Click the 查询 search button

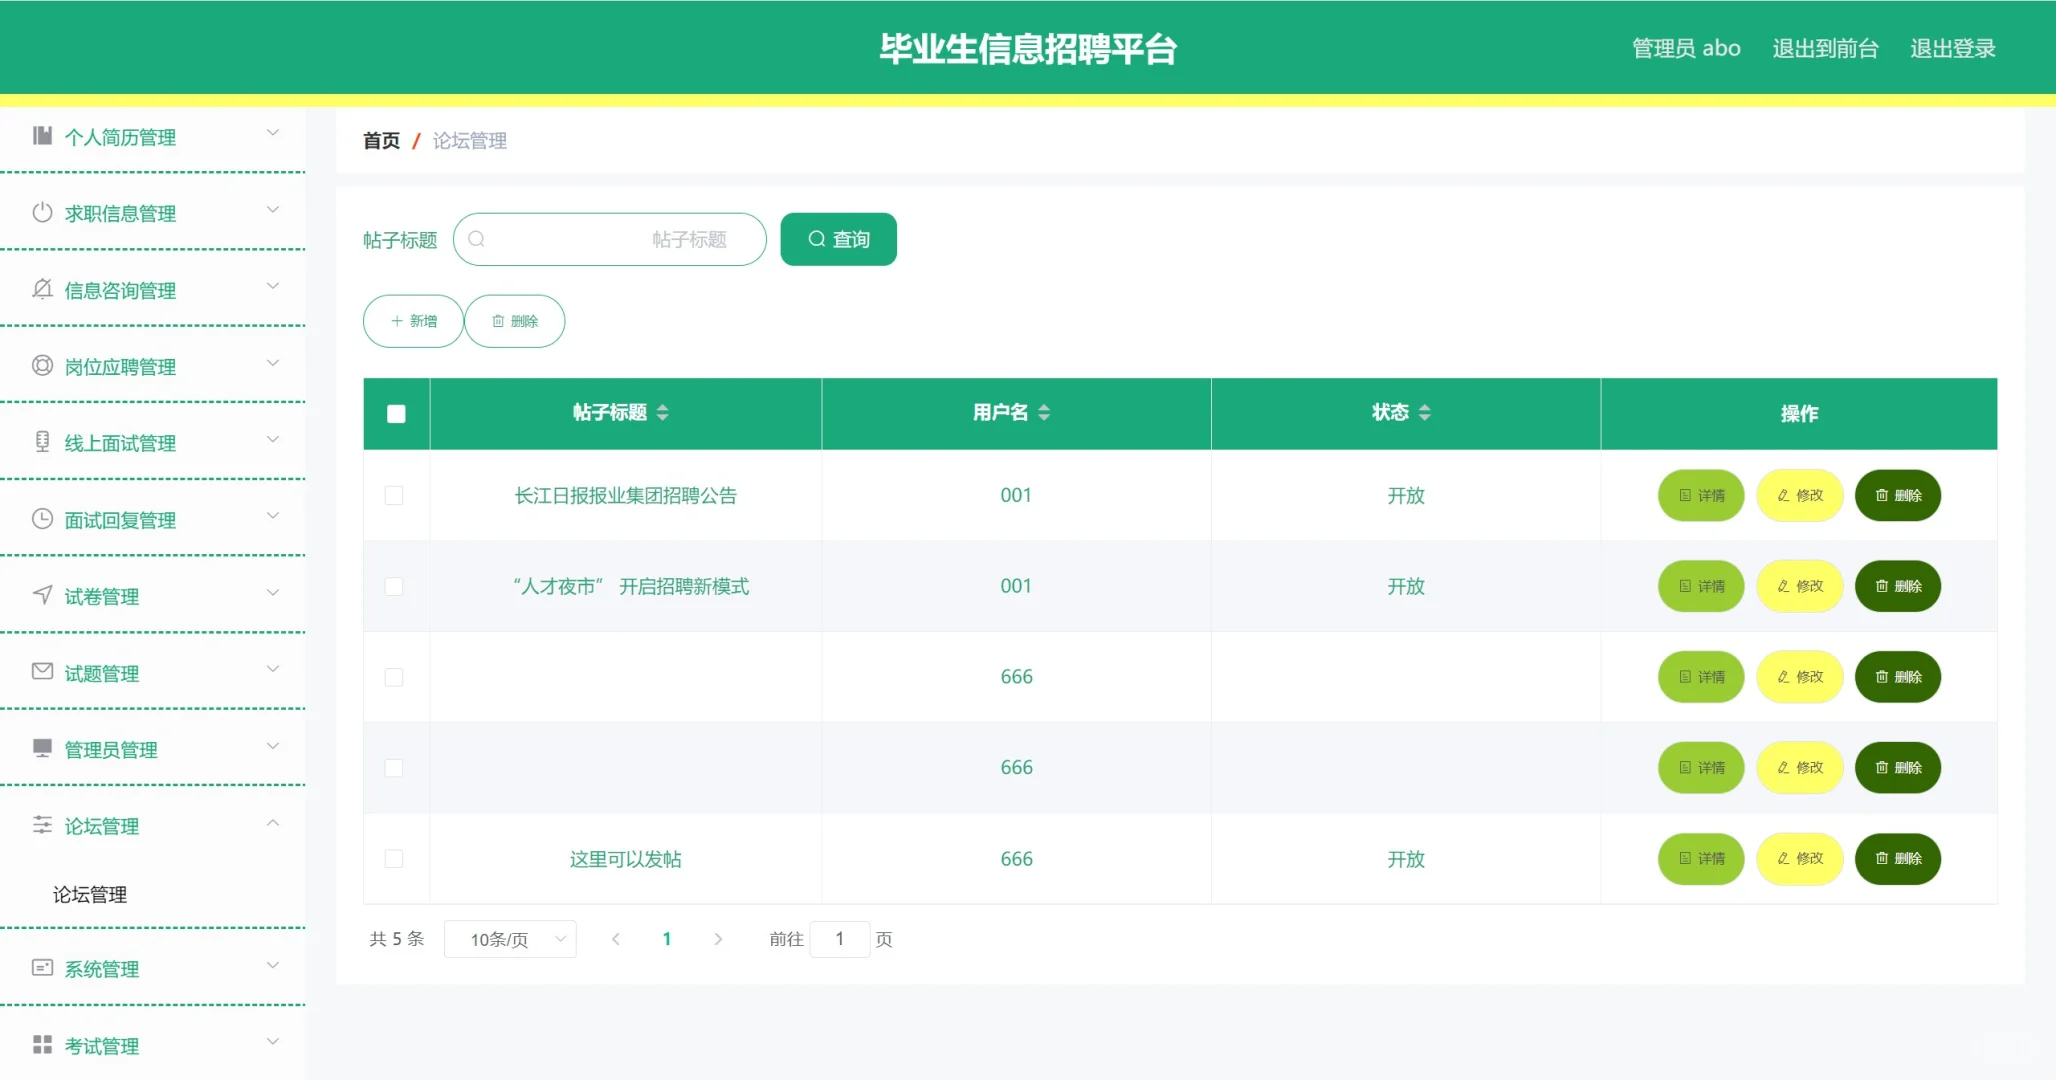tap(838, 239)
